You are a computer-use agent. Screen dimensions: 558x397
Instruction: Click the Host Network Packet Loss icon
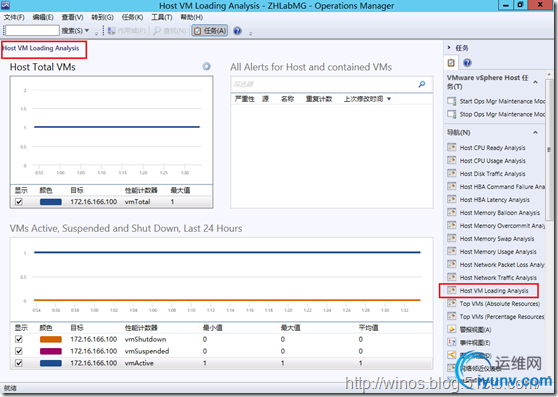pyautogui.click(x=452, y=264)
